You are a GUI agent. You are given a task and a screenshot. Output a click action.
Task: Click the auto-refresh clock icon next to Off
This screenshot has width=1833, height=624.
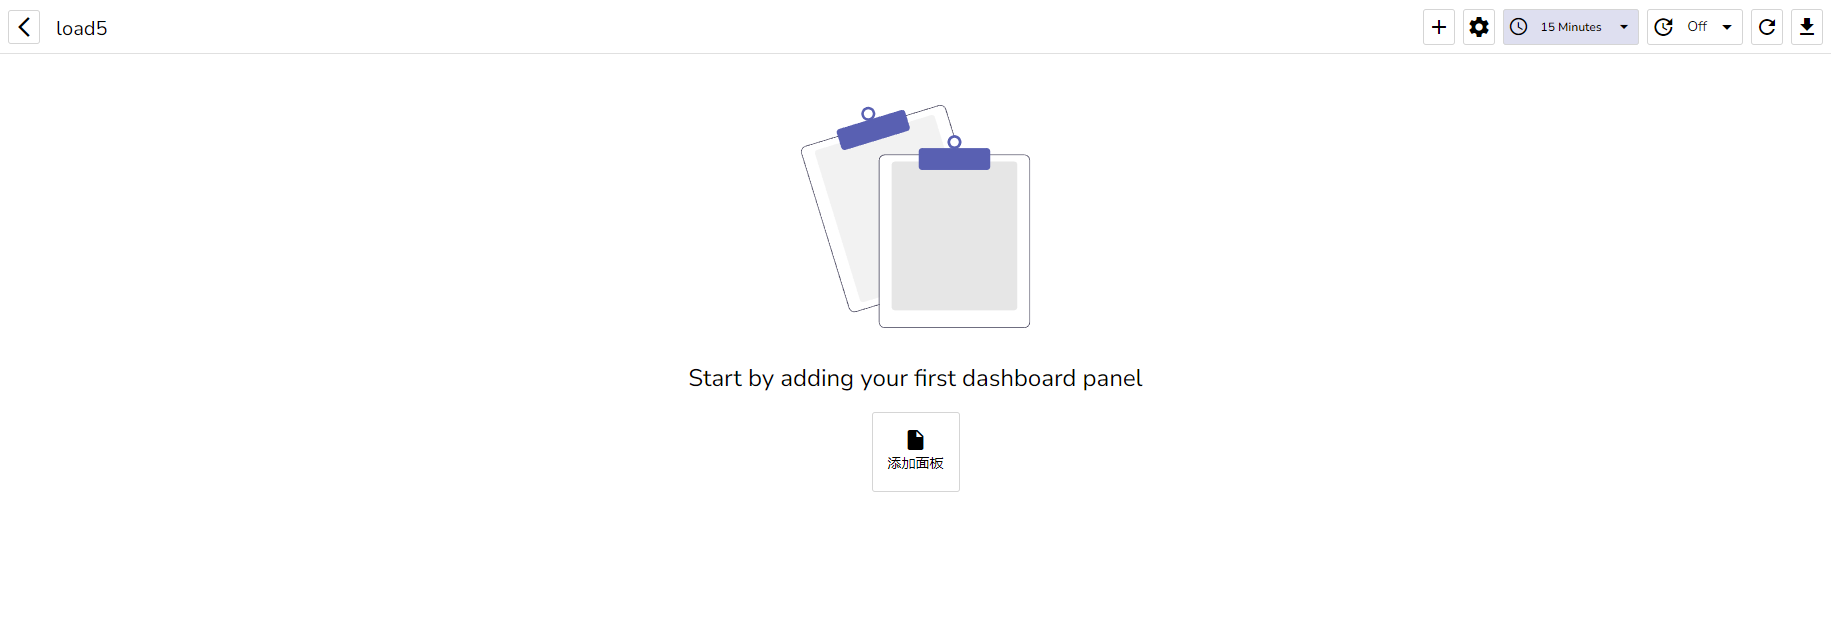coord(1663,27)
